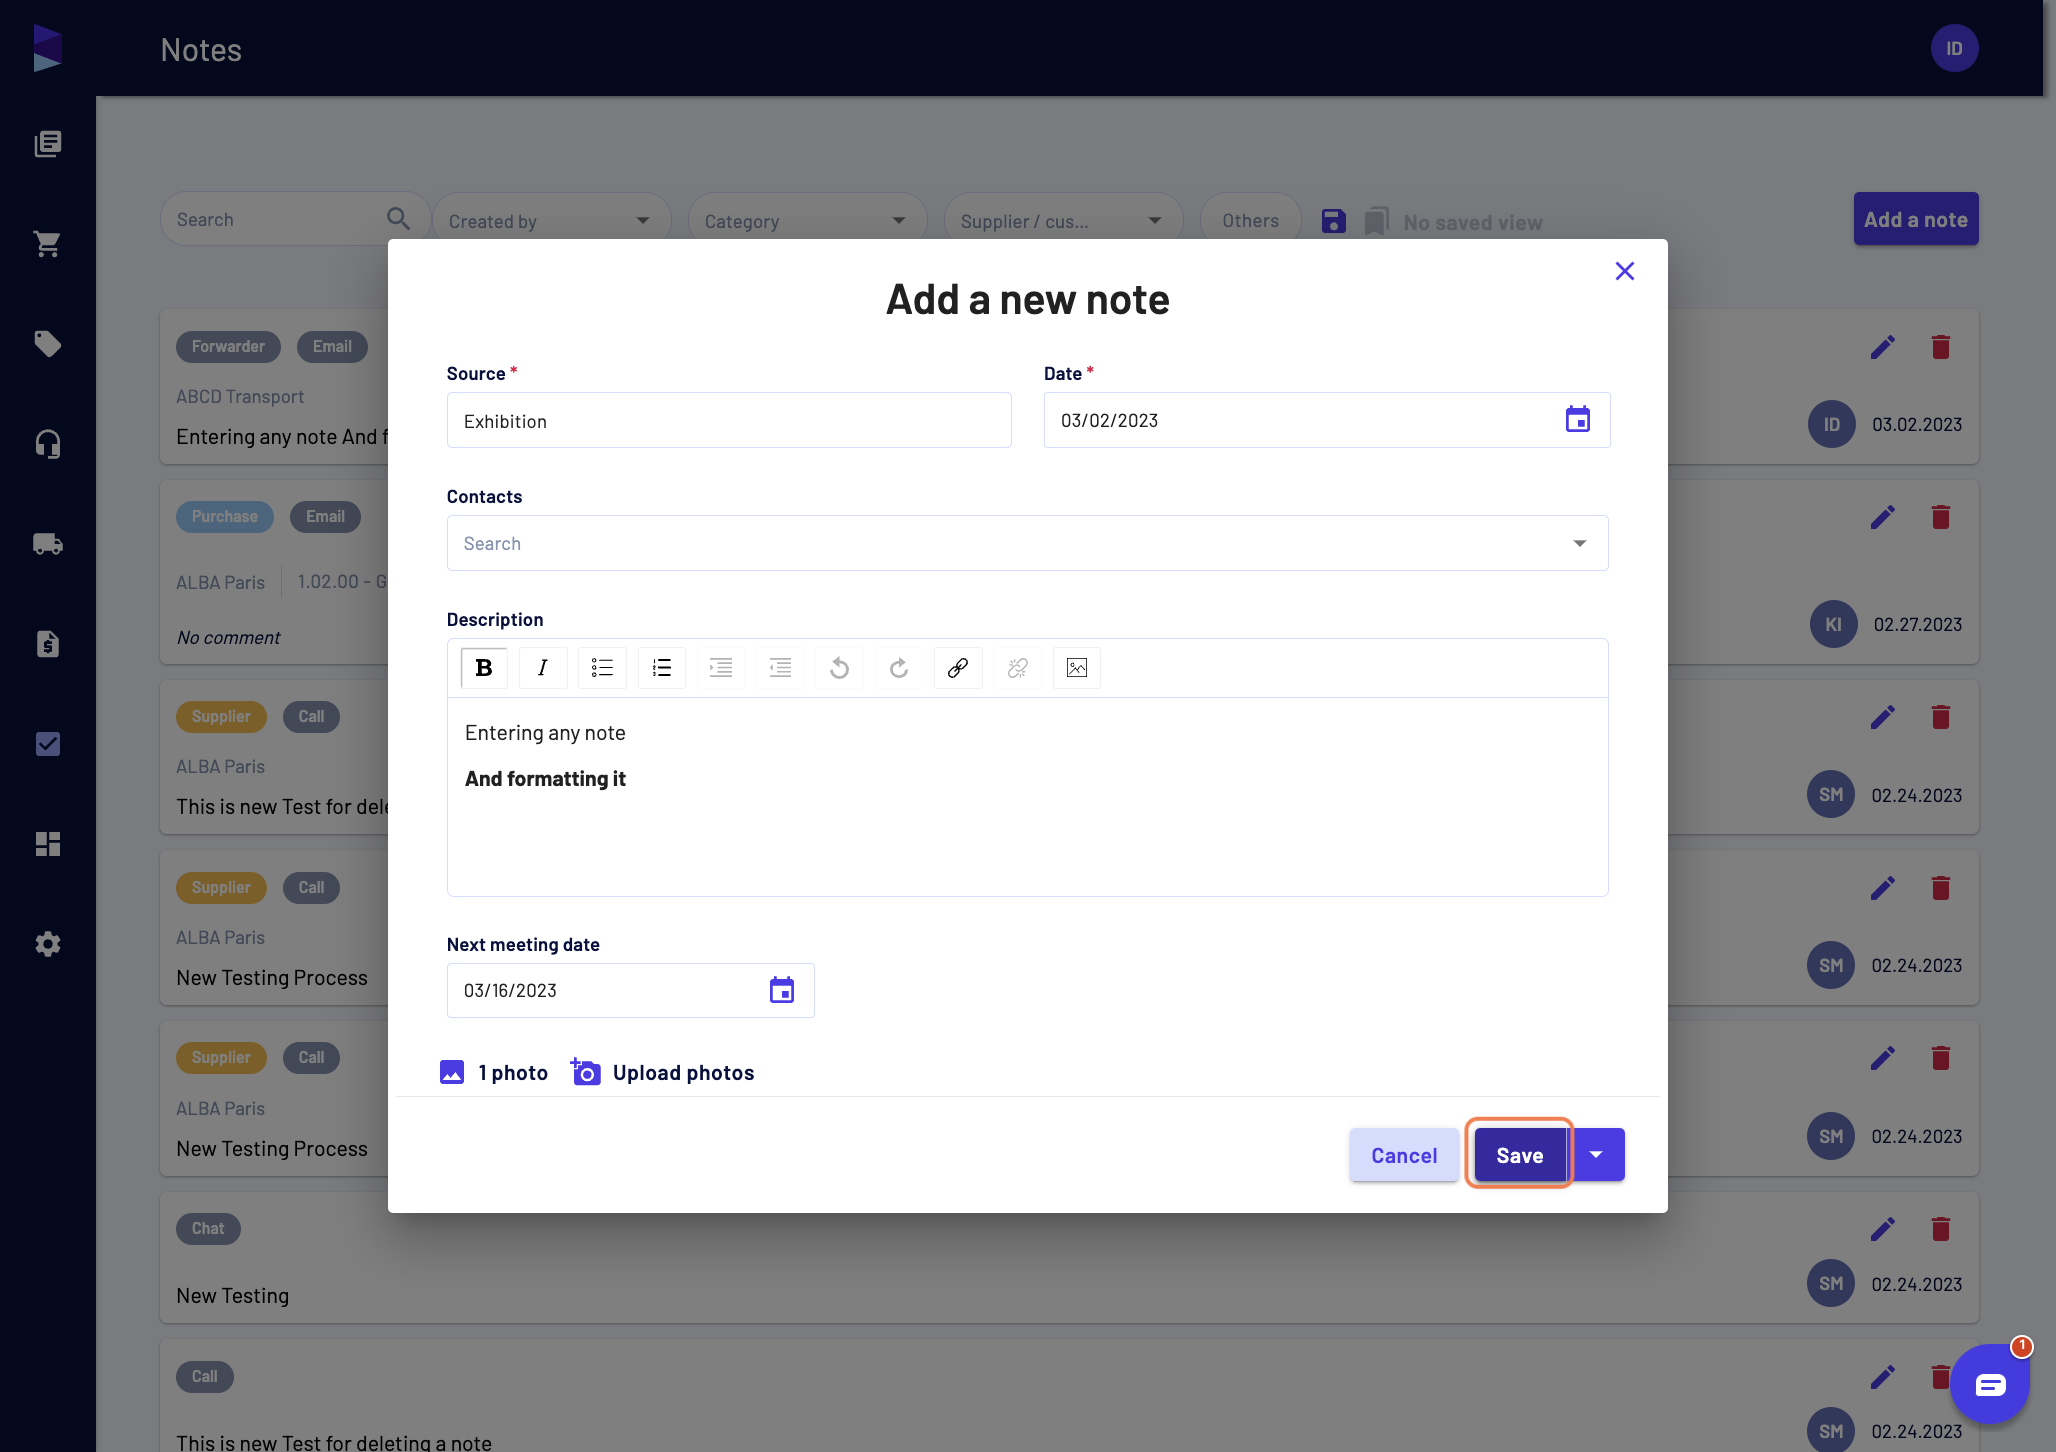Open the price tag sidebar icon

tap(47, 344)
